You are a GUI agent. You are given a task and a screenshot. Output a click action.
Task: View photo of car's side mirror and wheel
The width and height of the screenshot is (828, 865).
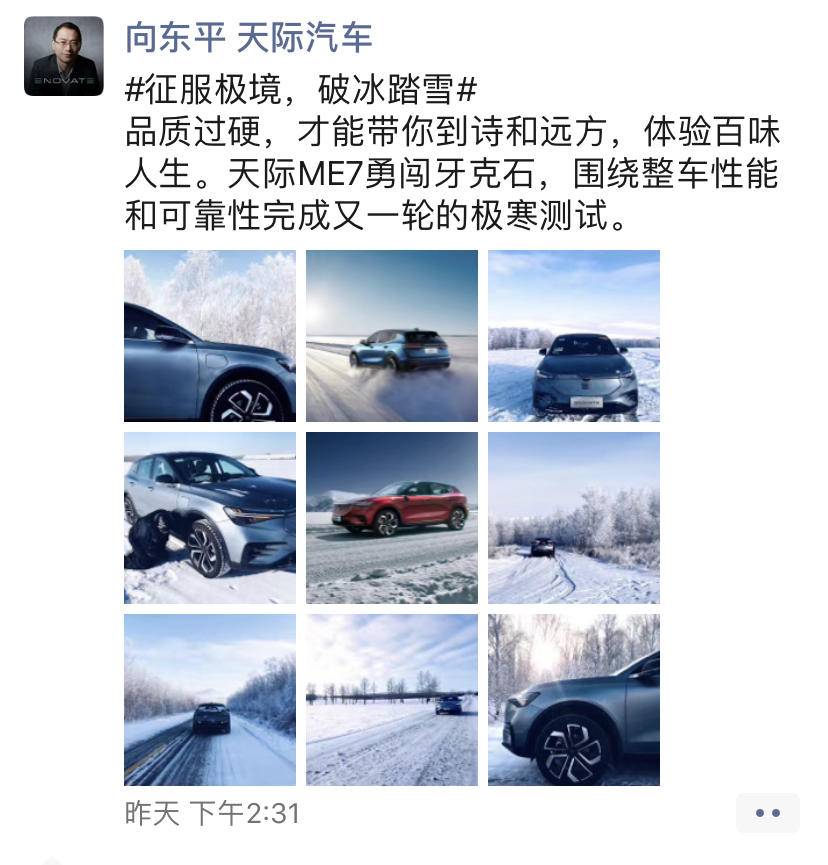(x=210, y=336)
